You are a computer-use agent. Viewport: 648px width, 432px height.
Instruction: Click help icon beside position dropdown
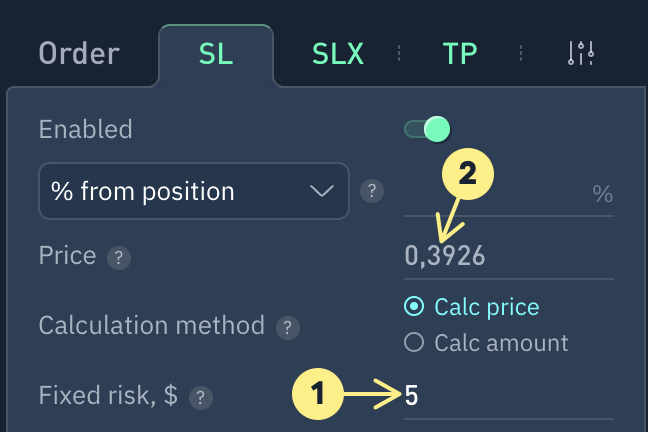[372, 190]
